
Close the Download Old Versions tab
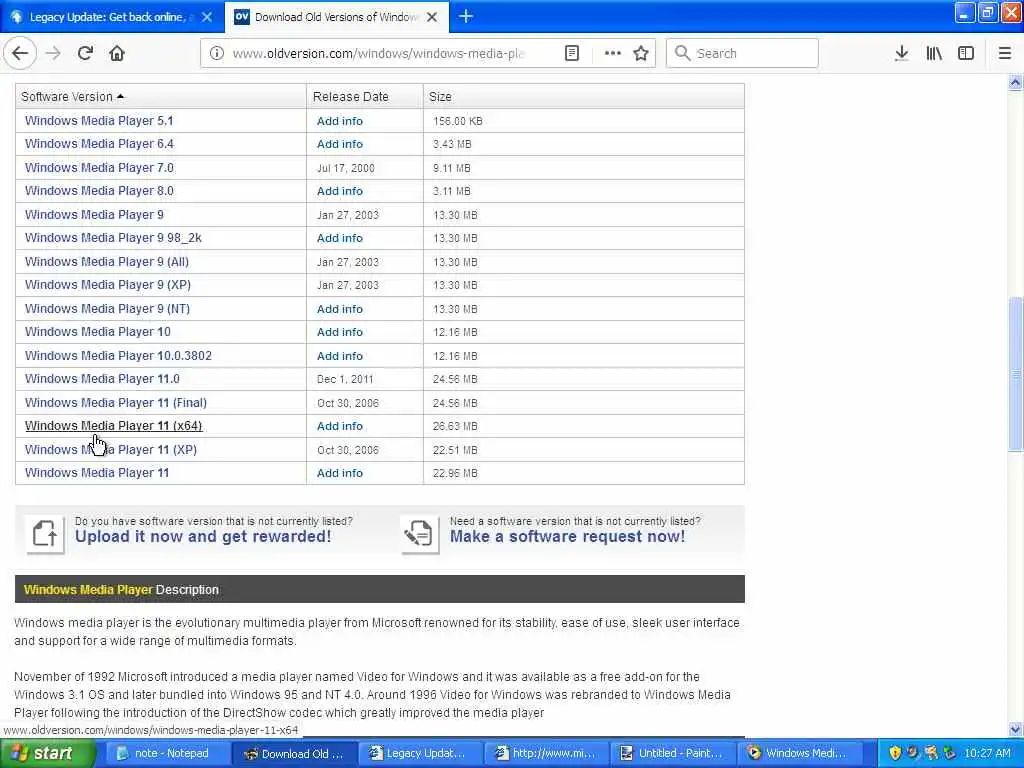click(432, 17)
